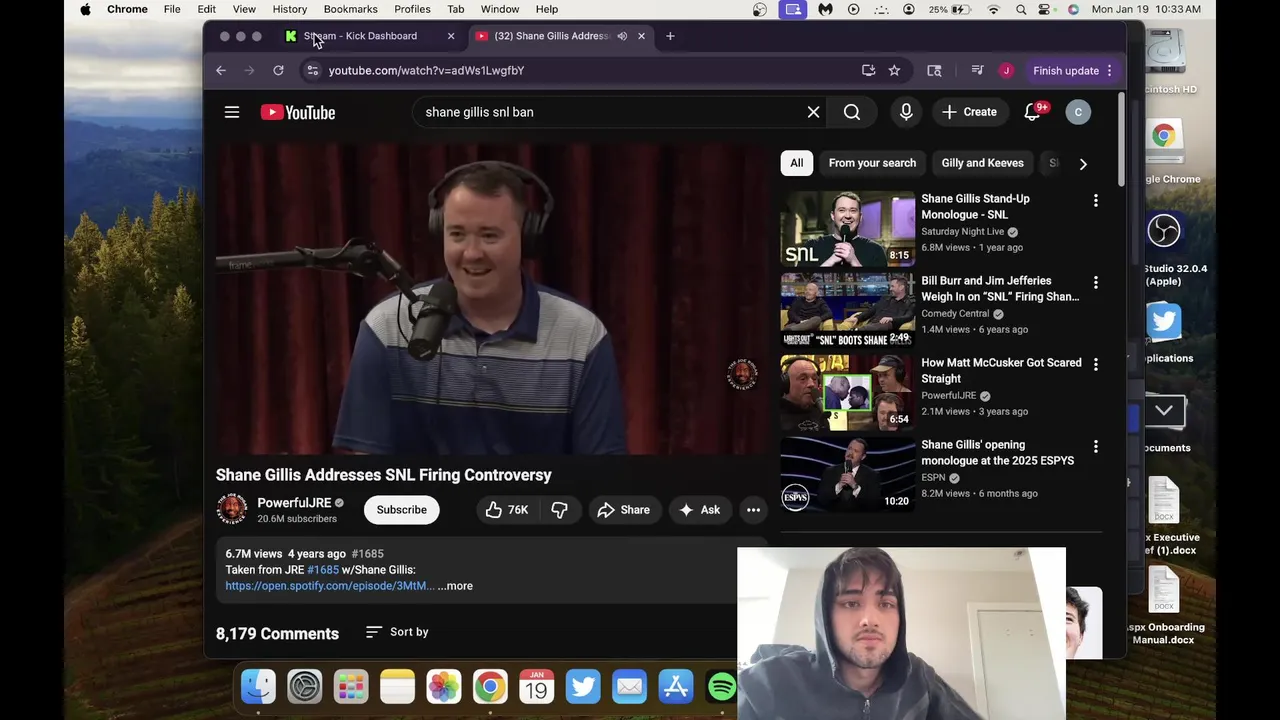The width and height of the screenshot is (1280, 720).
Task: Open the Profiles menu
Action: pos(412,9)
